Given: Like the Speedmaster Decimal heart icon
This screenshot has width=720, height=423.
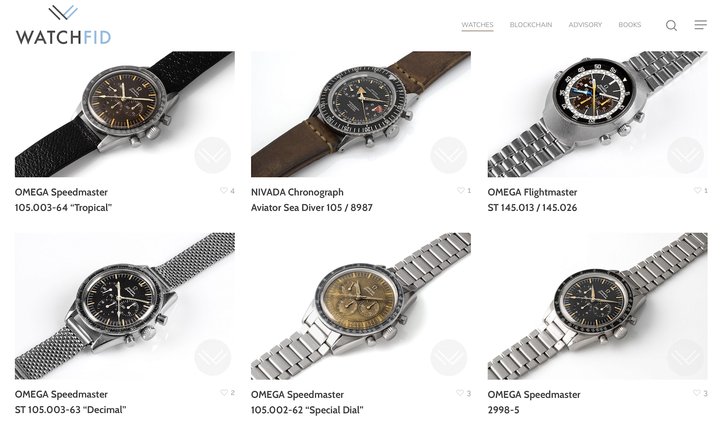Looking at the screenshot, I should [x=224, y=393].
